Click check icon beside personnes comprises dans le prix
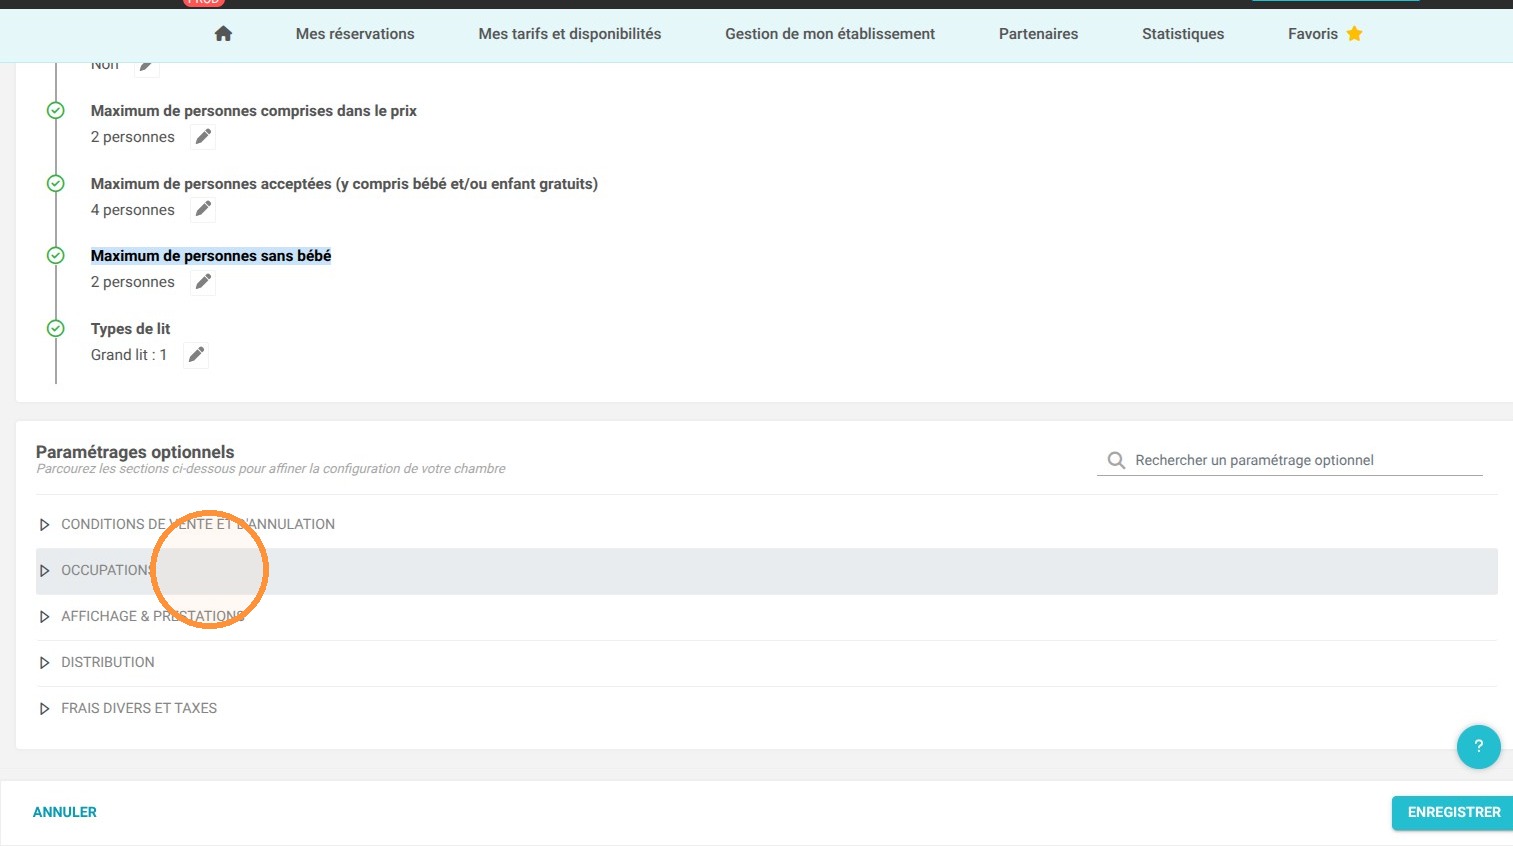Viewport: 1513px width, 846px height. [56, 110]
